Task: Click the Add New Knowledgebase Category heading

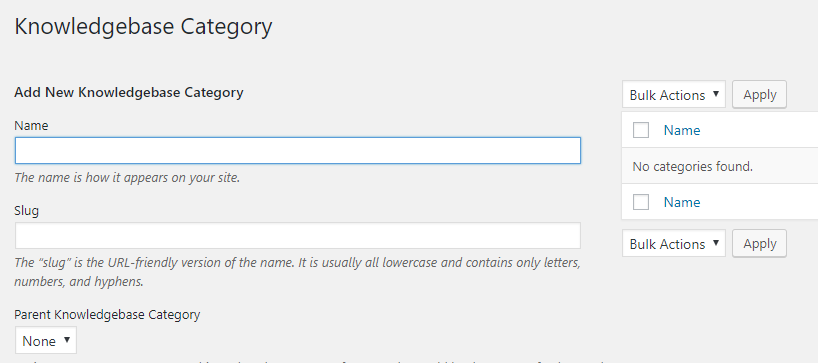Action: point(129,92)
